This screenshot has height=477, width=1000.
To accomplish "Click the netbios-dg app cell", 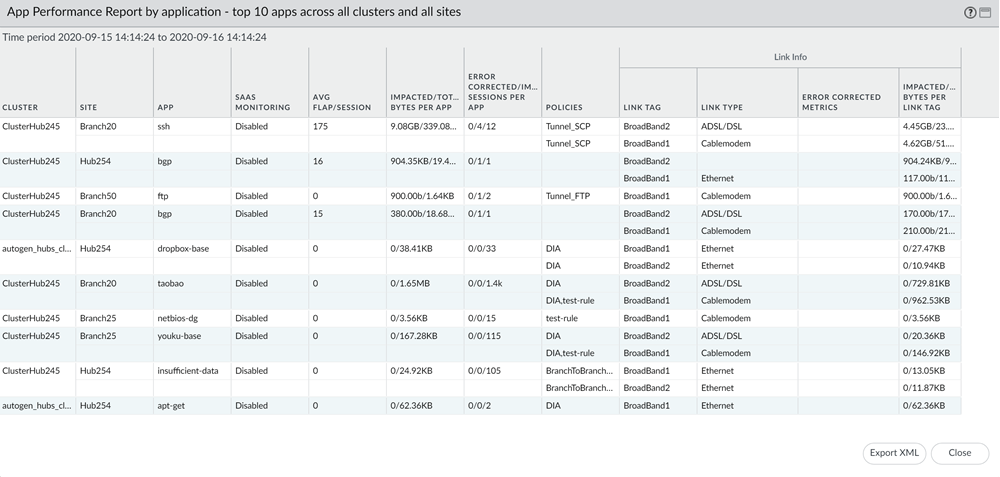I will tap(178, 318).
